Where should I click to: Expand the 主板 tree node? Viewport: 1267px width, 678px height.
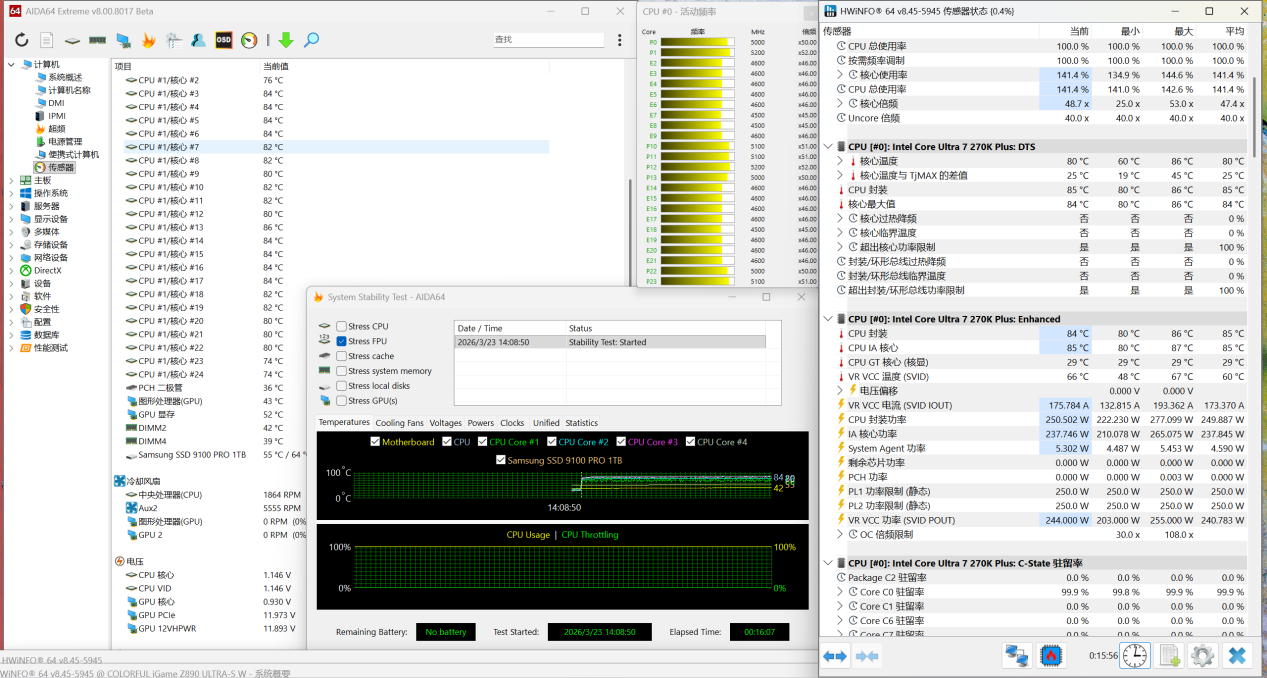(x=11, y=181)
